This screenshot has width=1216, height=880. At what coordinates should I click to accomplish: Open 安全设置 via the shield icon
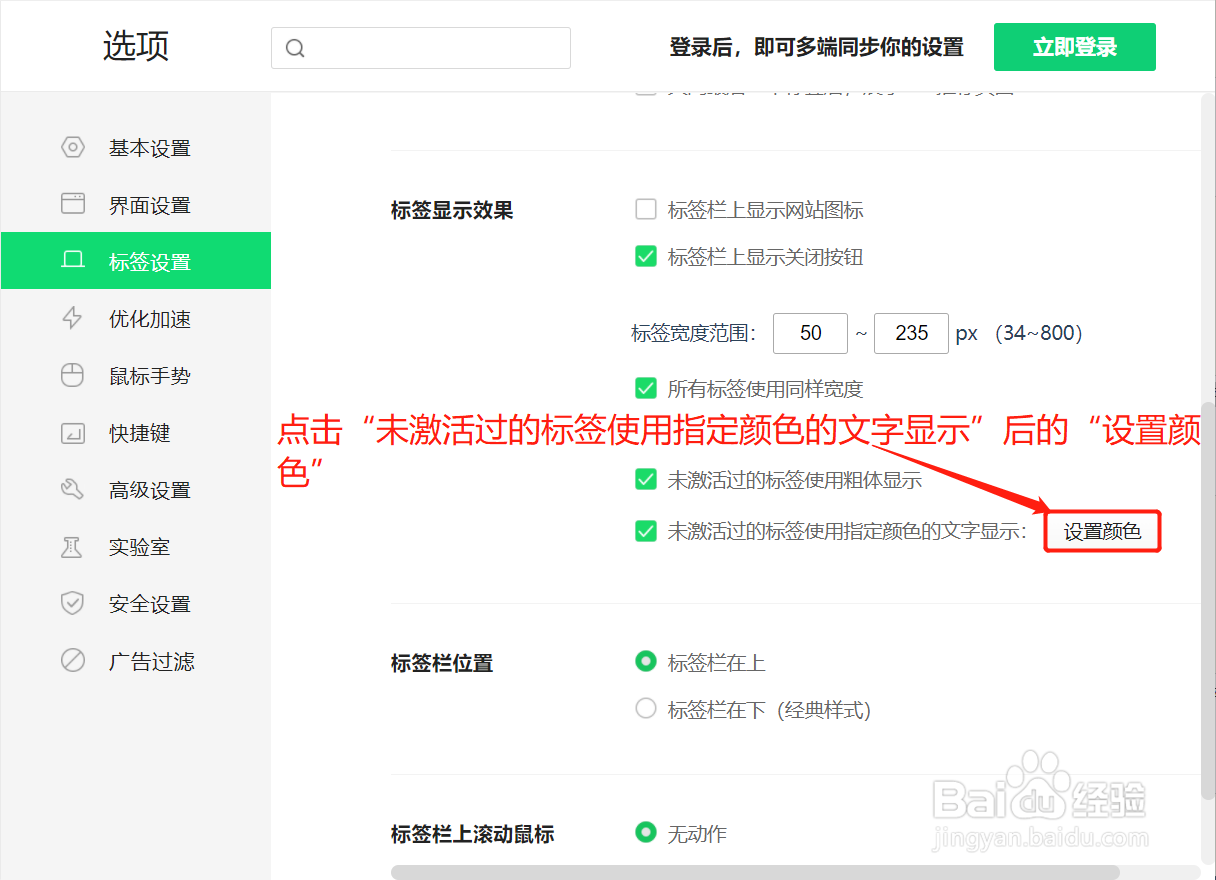click(x=73, y=603)
